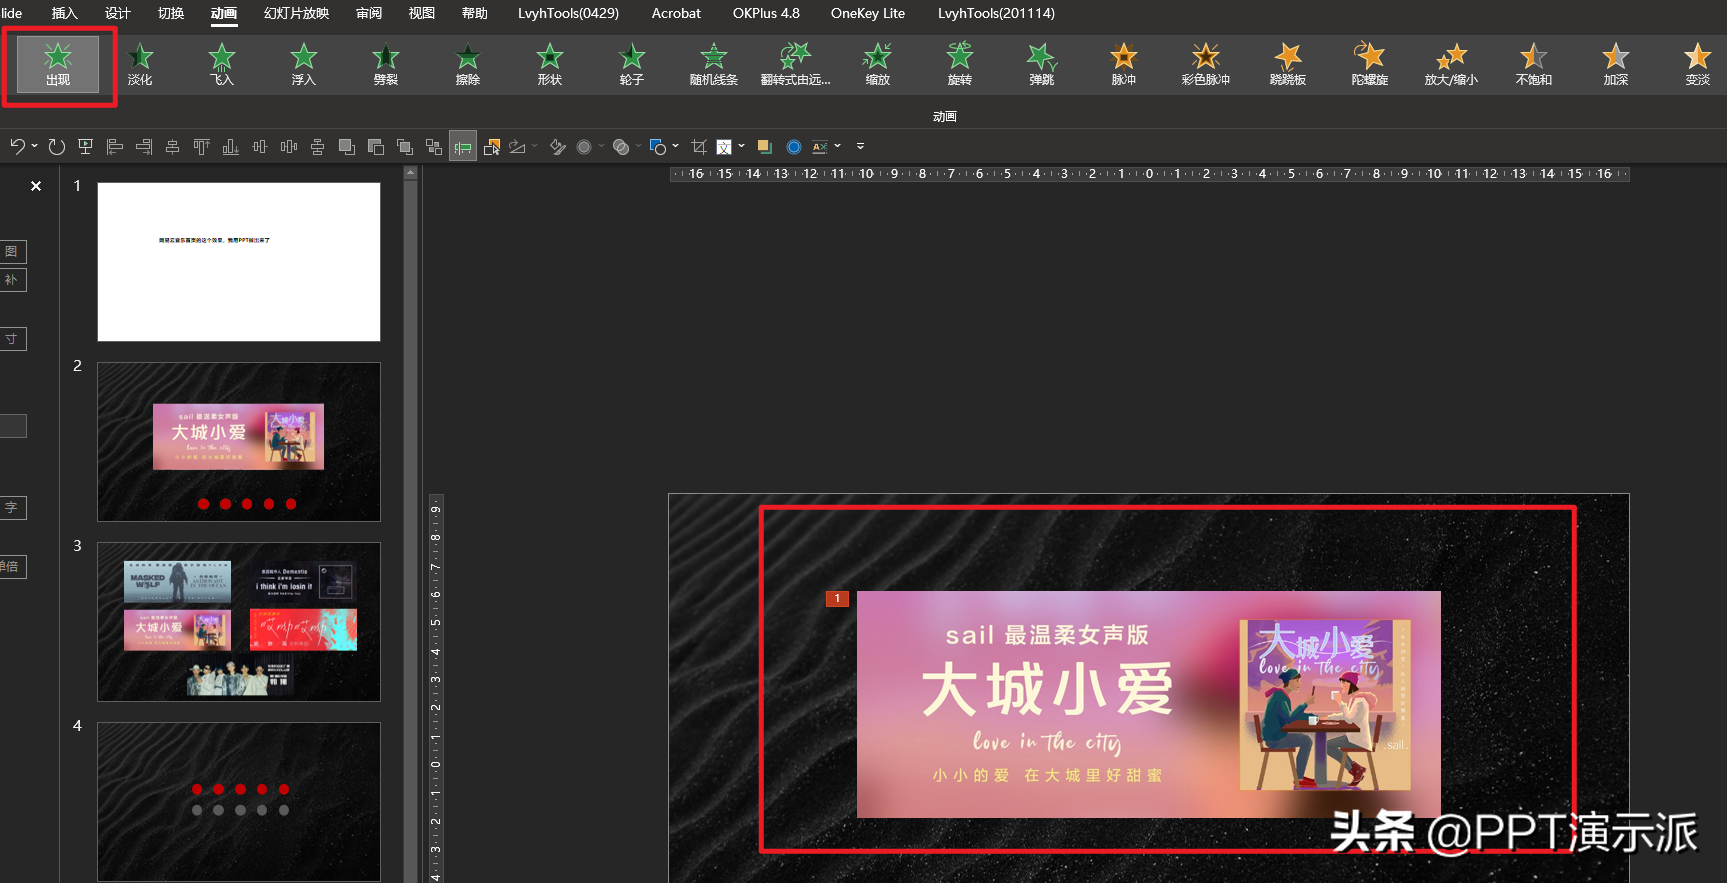Apply the 轮子 wheel animation
Image resolution: width=1727 pixels, height=883 pixels.
tap(632, 64)
